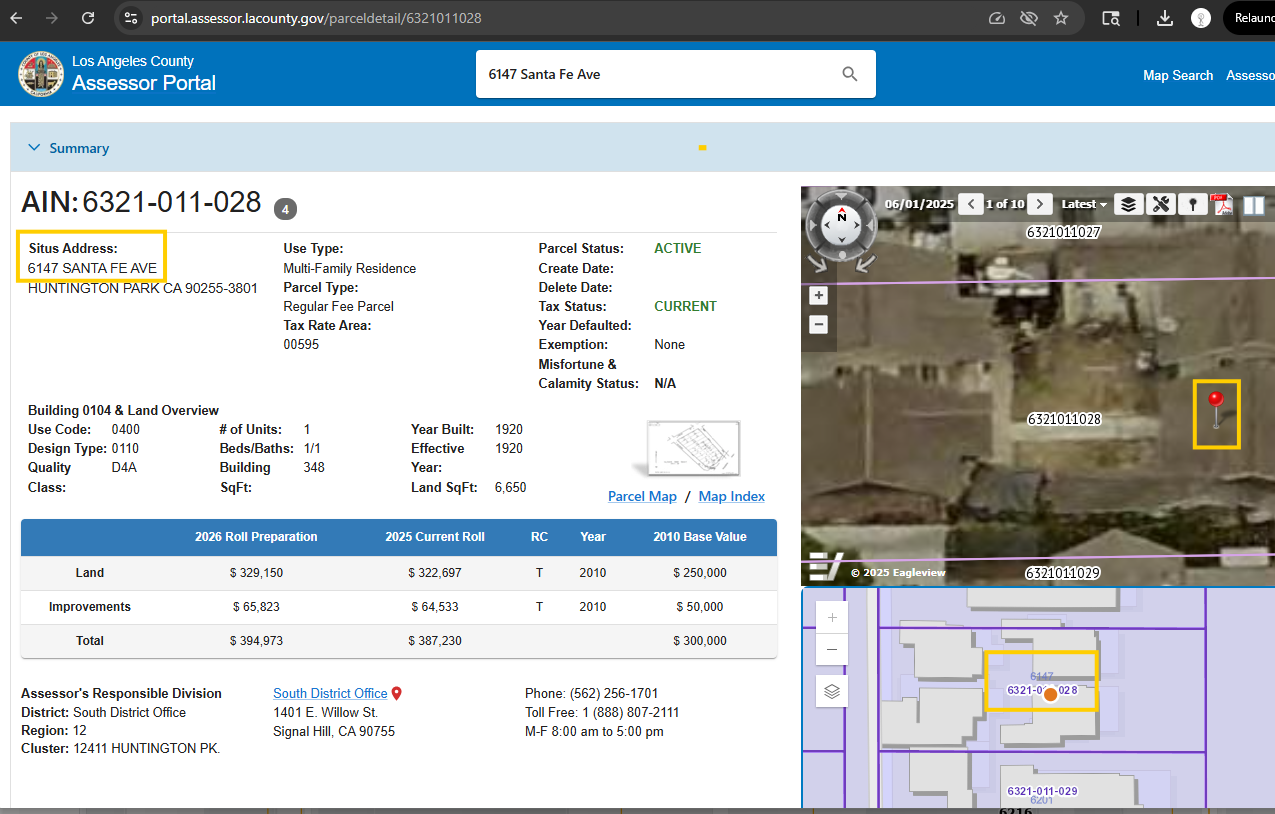Zoom out on the aerial image
Image resolution: width=1275 pixels, height=814 pixels.
pos(818,324)
